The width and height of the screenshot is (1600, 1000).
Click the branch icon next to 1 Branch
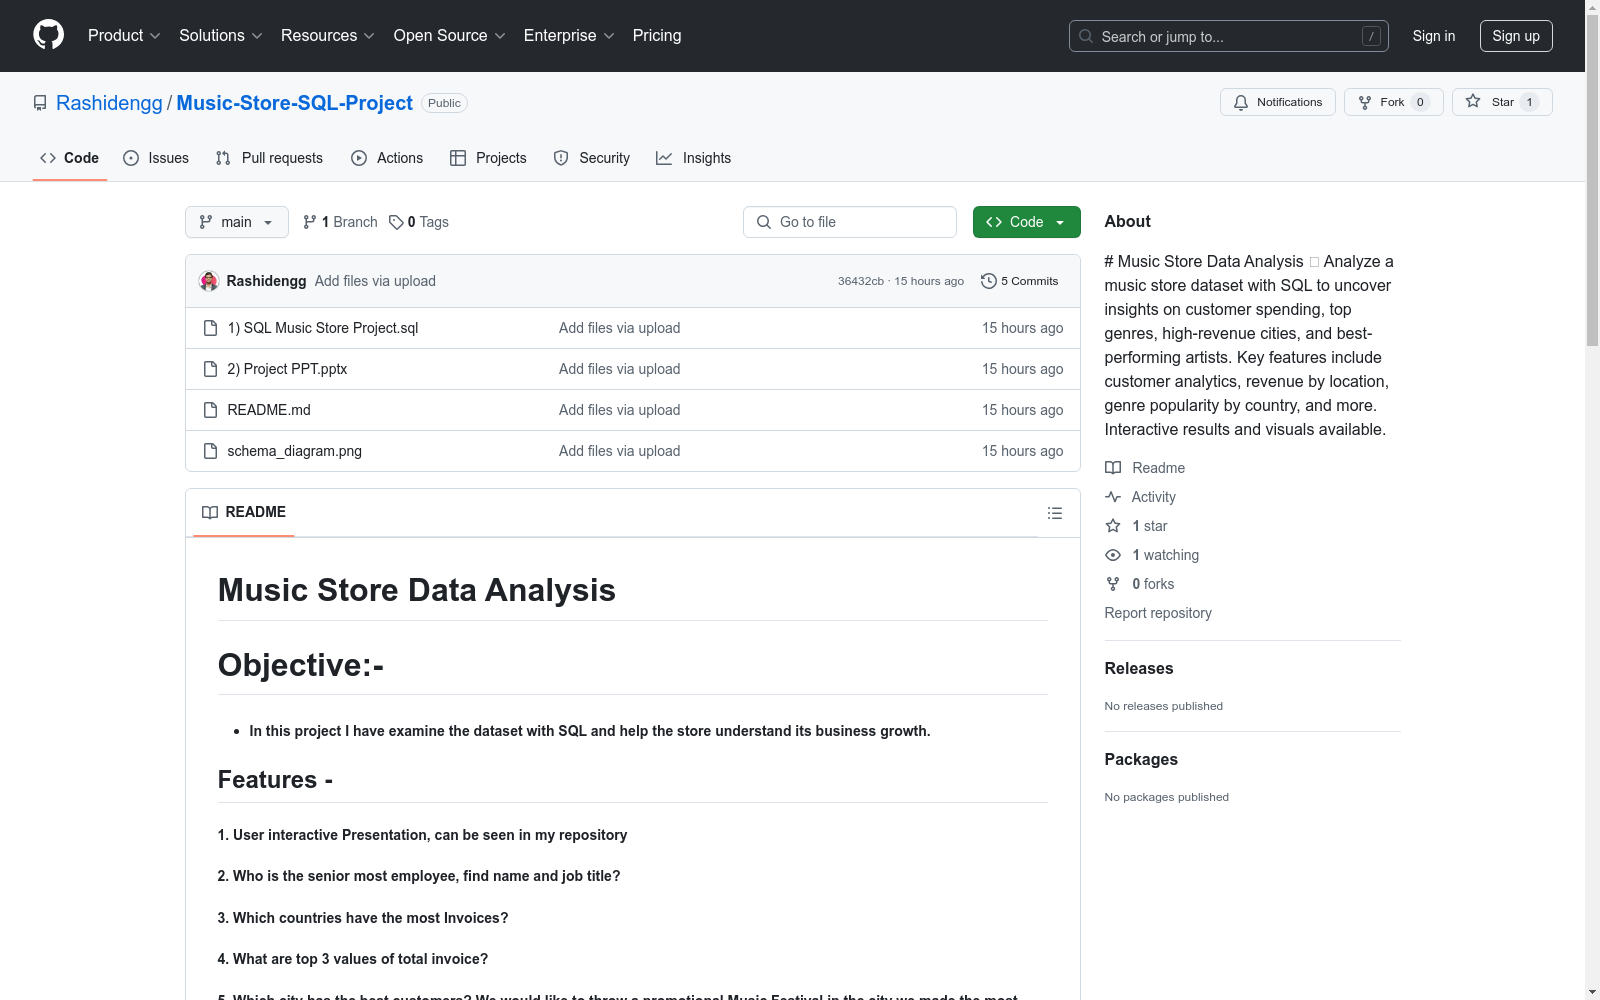pos(310,222)
